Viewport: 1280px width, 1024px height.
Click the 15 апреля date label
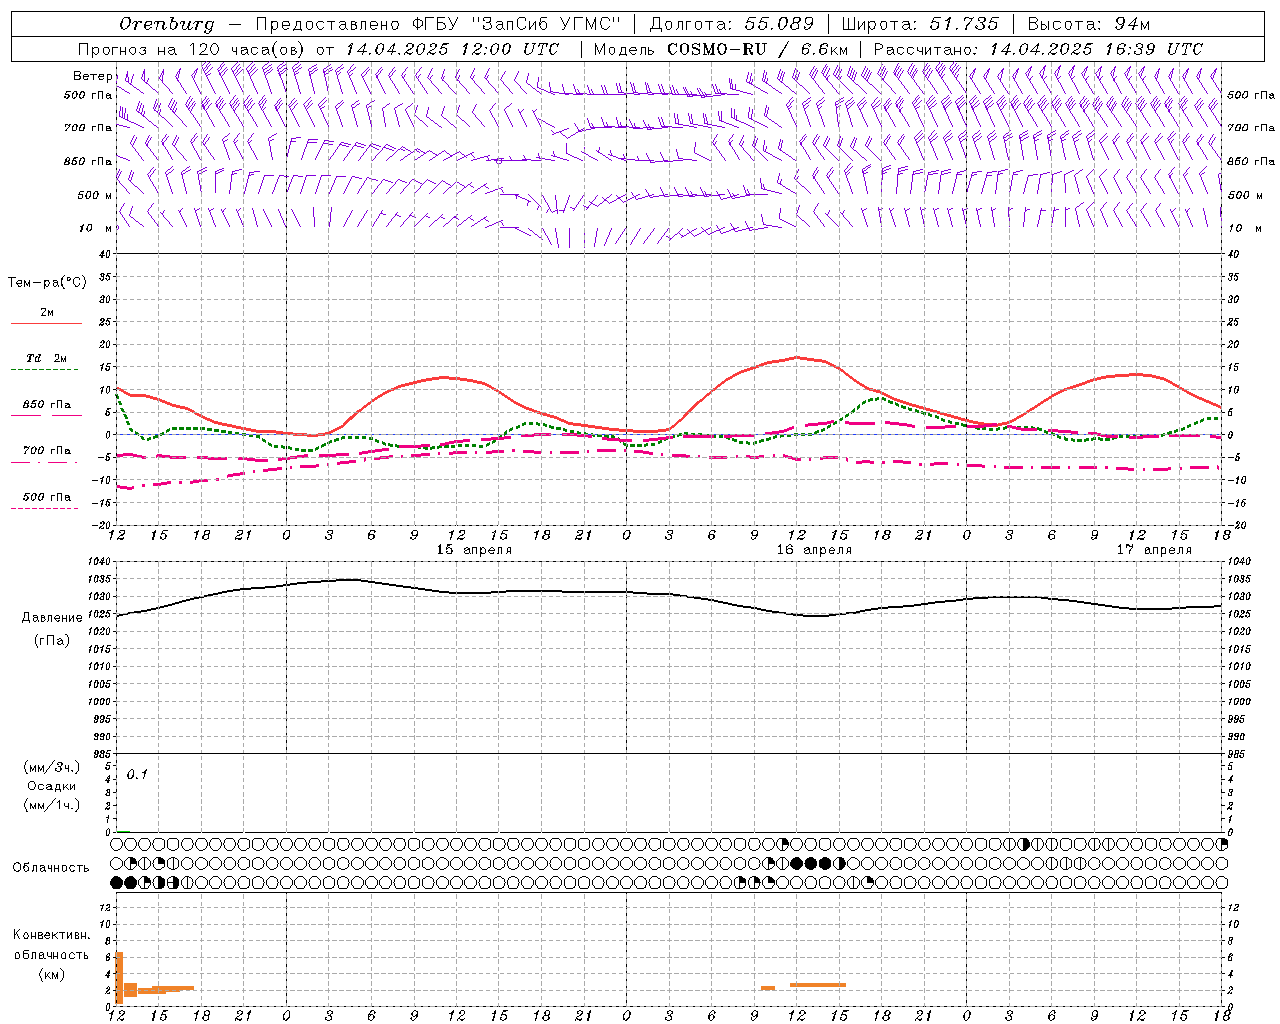click(x=474, y=550)
